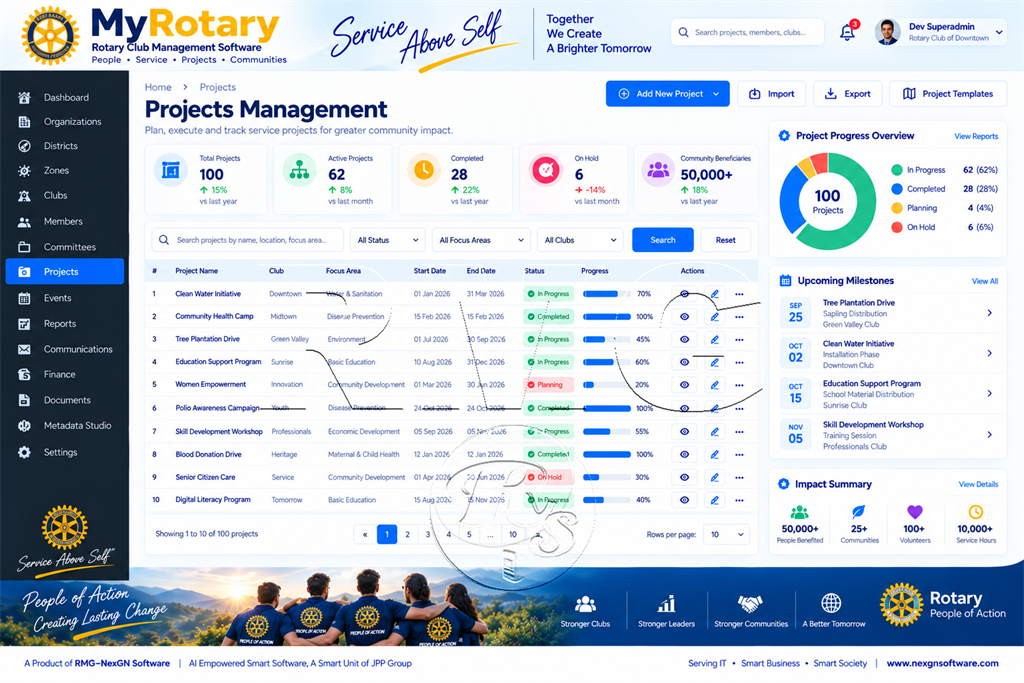The height and width of the screenshot is (683, 1024).
Task: Open the All Clubs dropdown
Action: 580,240
